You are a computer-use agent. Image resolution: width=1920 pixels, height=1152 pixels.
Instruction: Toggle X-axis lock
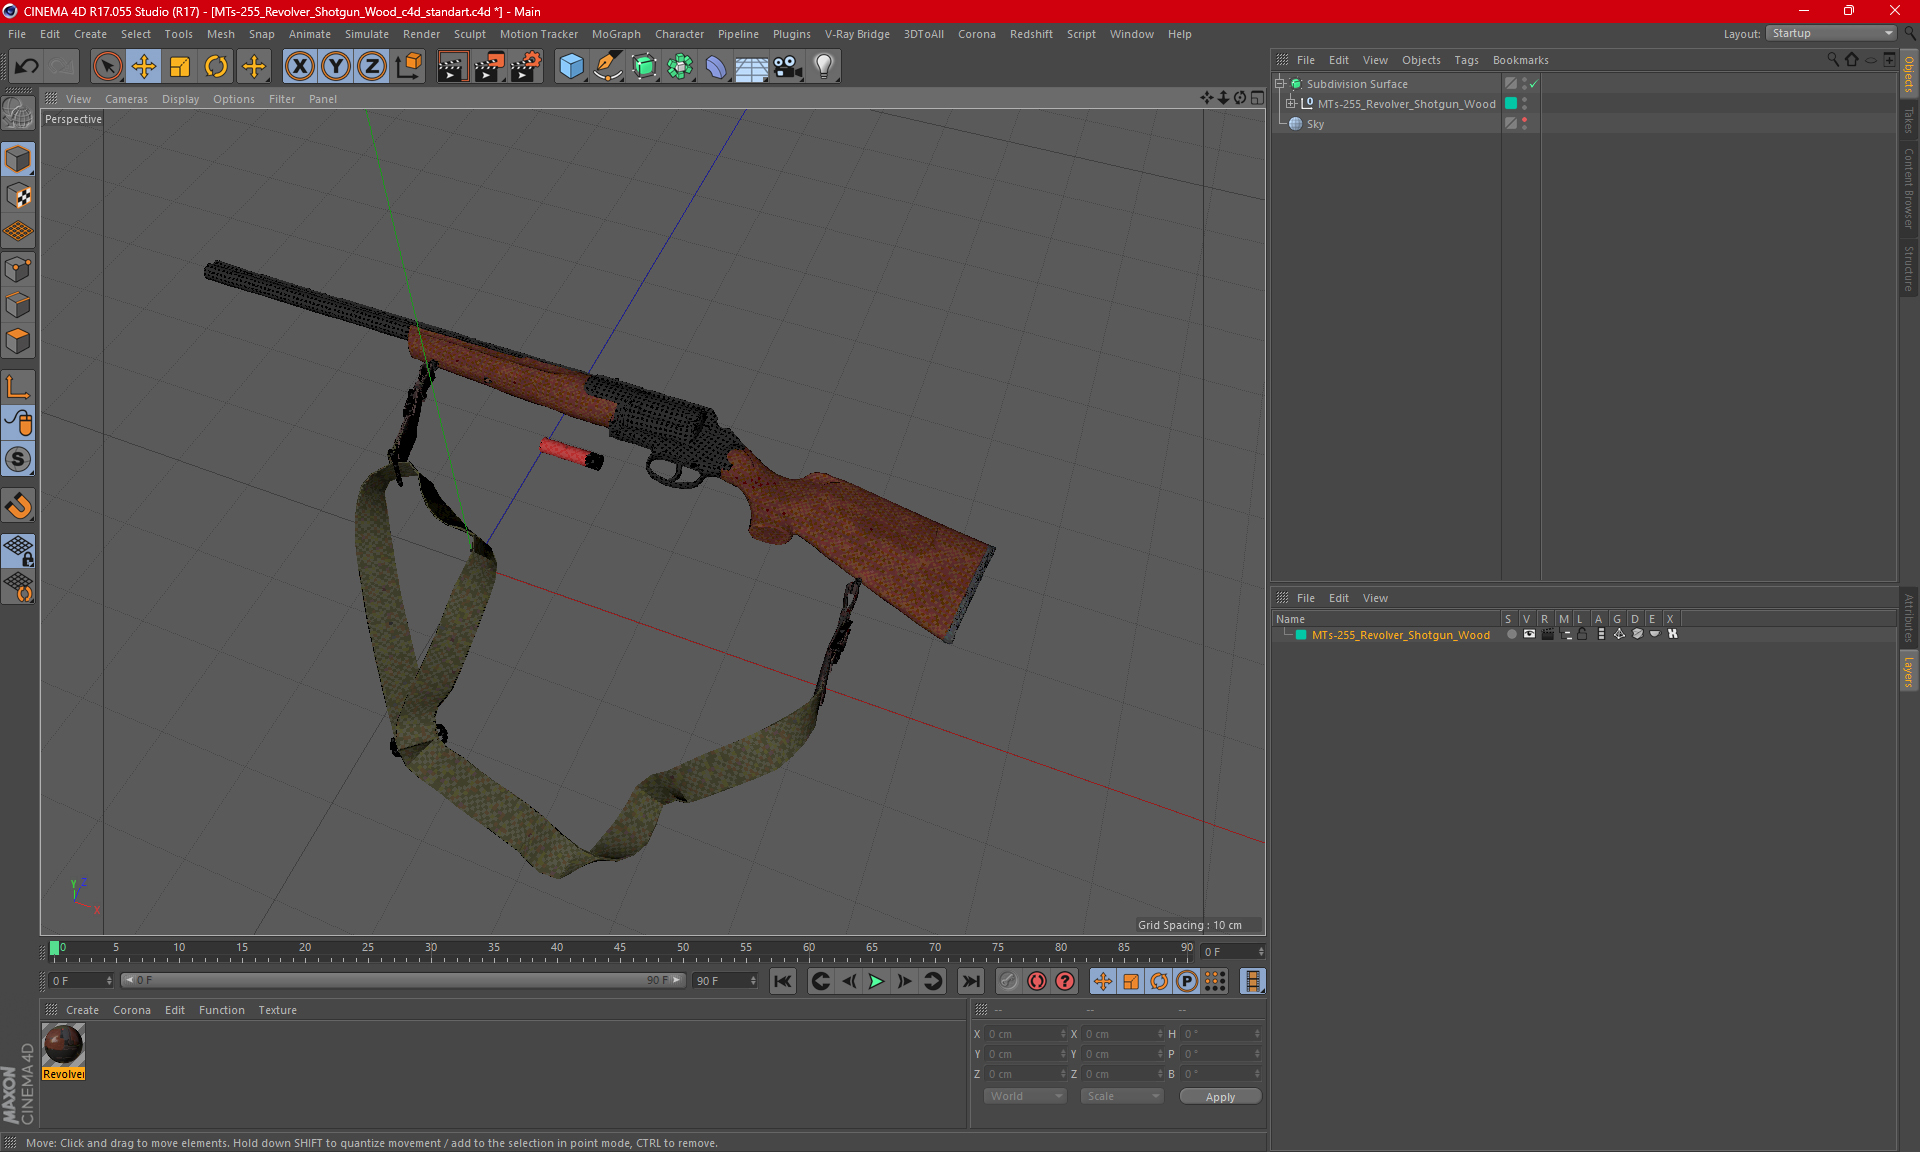299,67
